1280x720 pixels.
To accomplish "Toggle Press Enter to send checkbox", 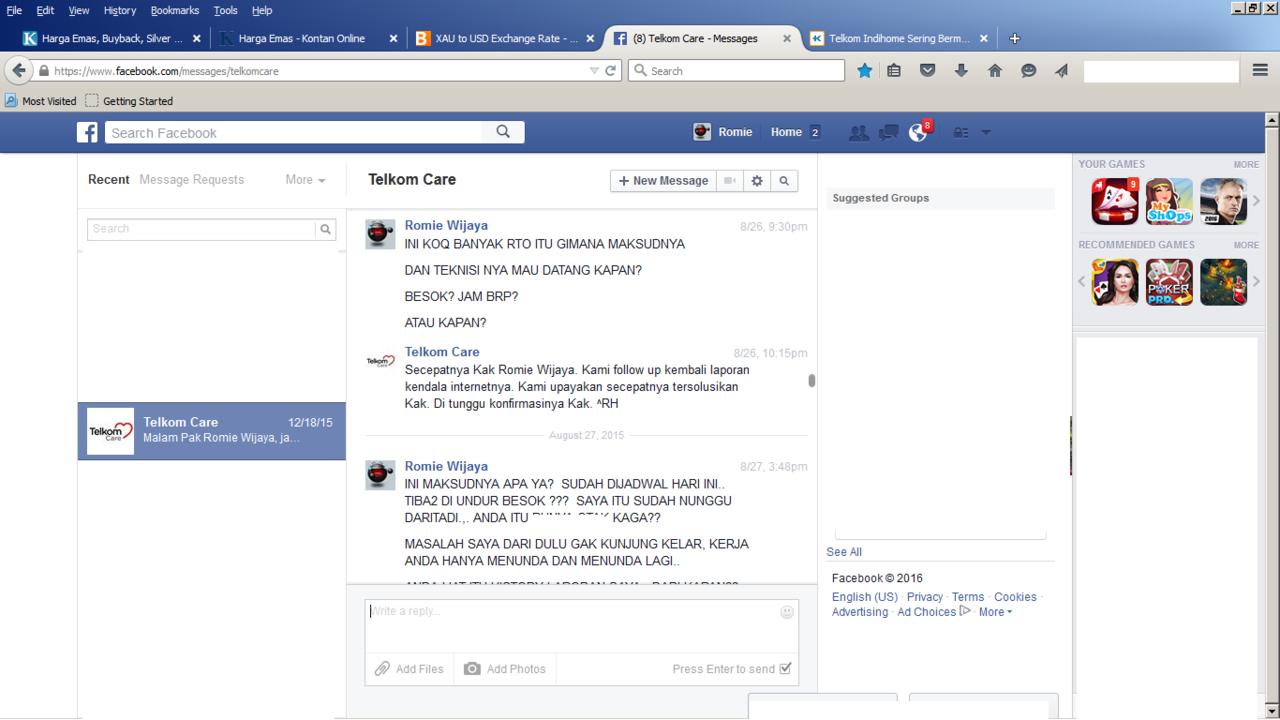I will click(785, 669).
